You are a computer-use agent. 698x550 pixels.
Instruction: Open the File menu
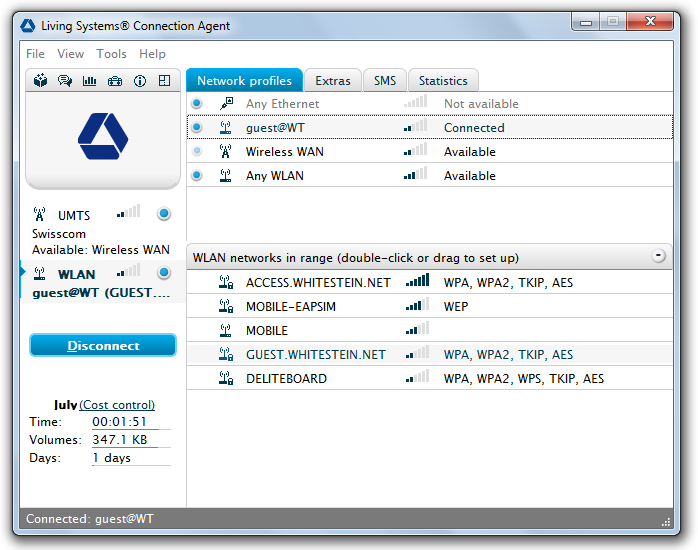coord(35,54)
